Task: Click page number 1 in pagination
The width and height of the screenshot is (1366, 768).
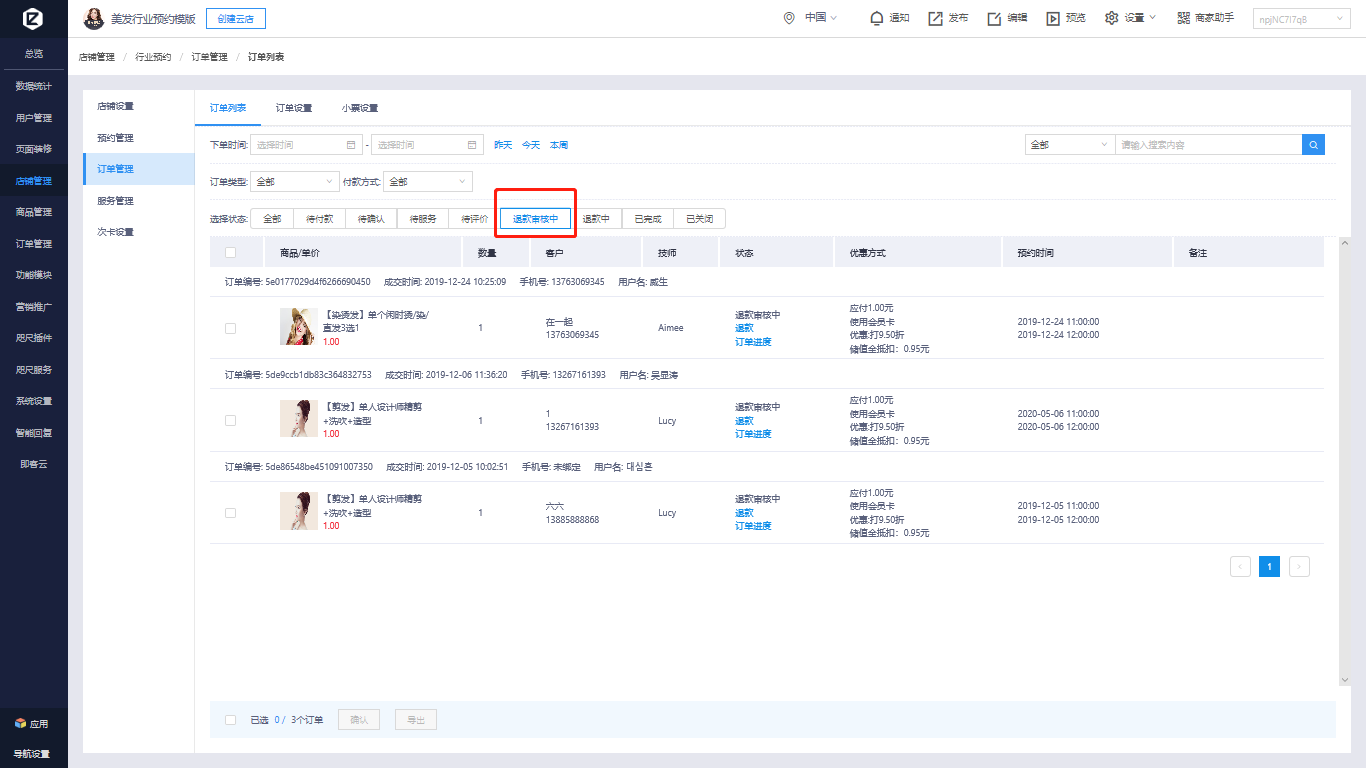Action: [1269, 566]
